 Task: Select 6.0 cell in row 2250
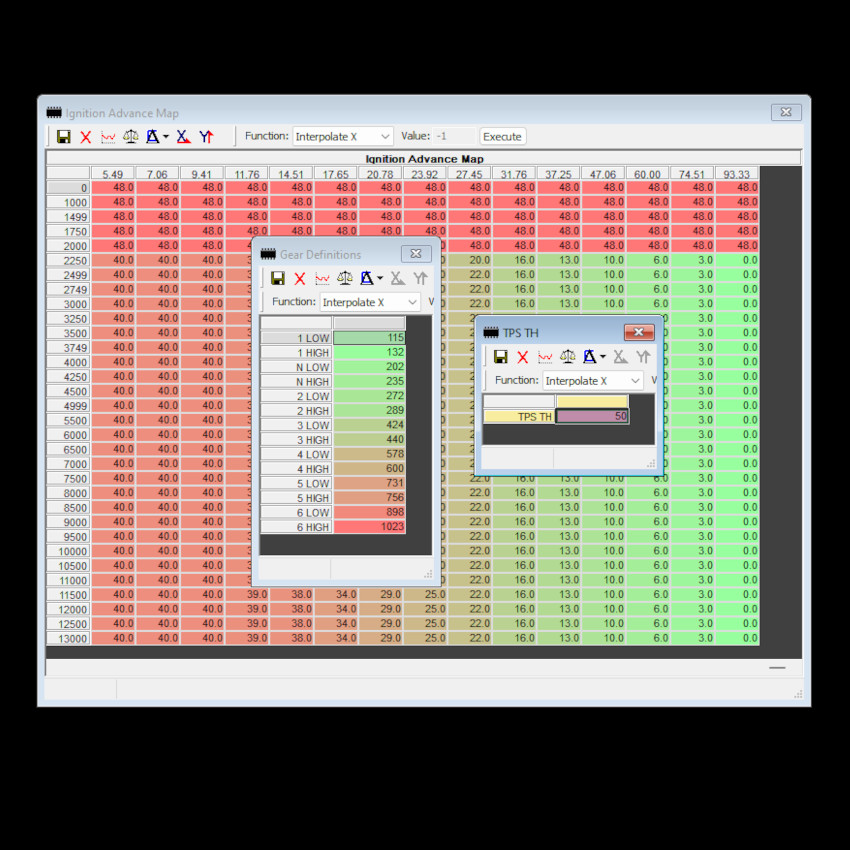(648, 260)
